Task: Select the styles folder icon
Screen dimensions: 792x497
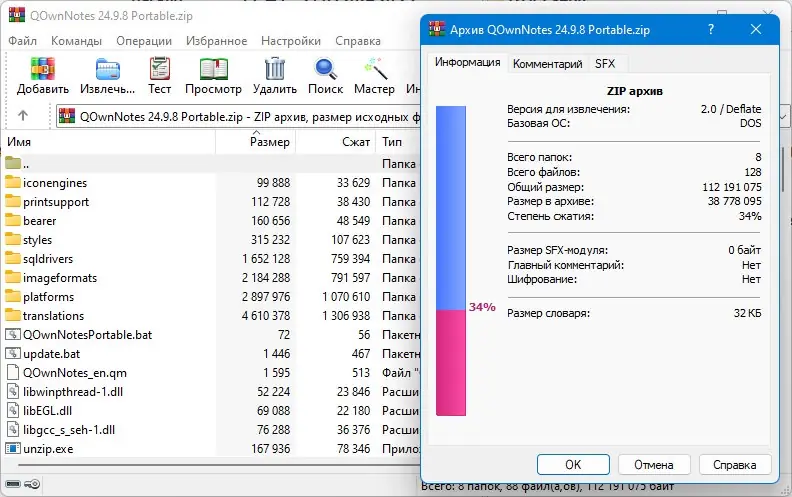Action: (x=13, y=239)
